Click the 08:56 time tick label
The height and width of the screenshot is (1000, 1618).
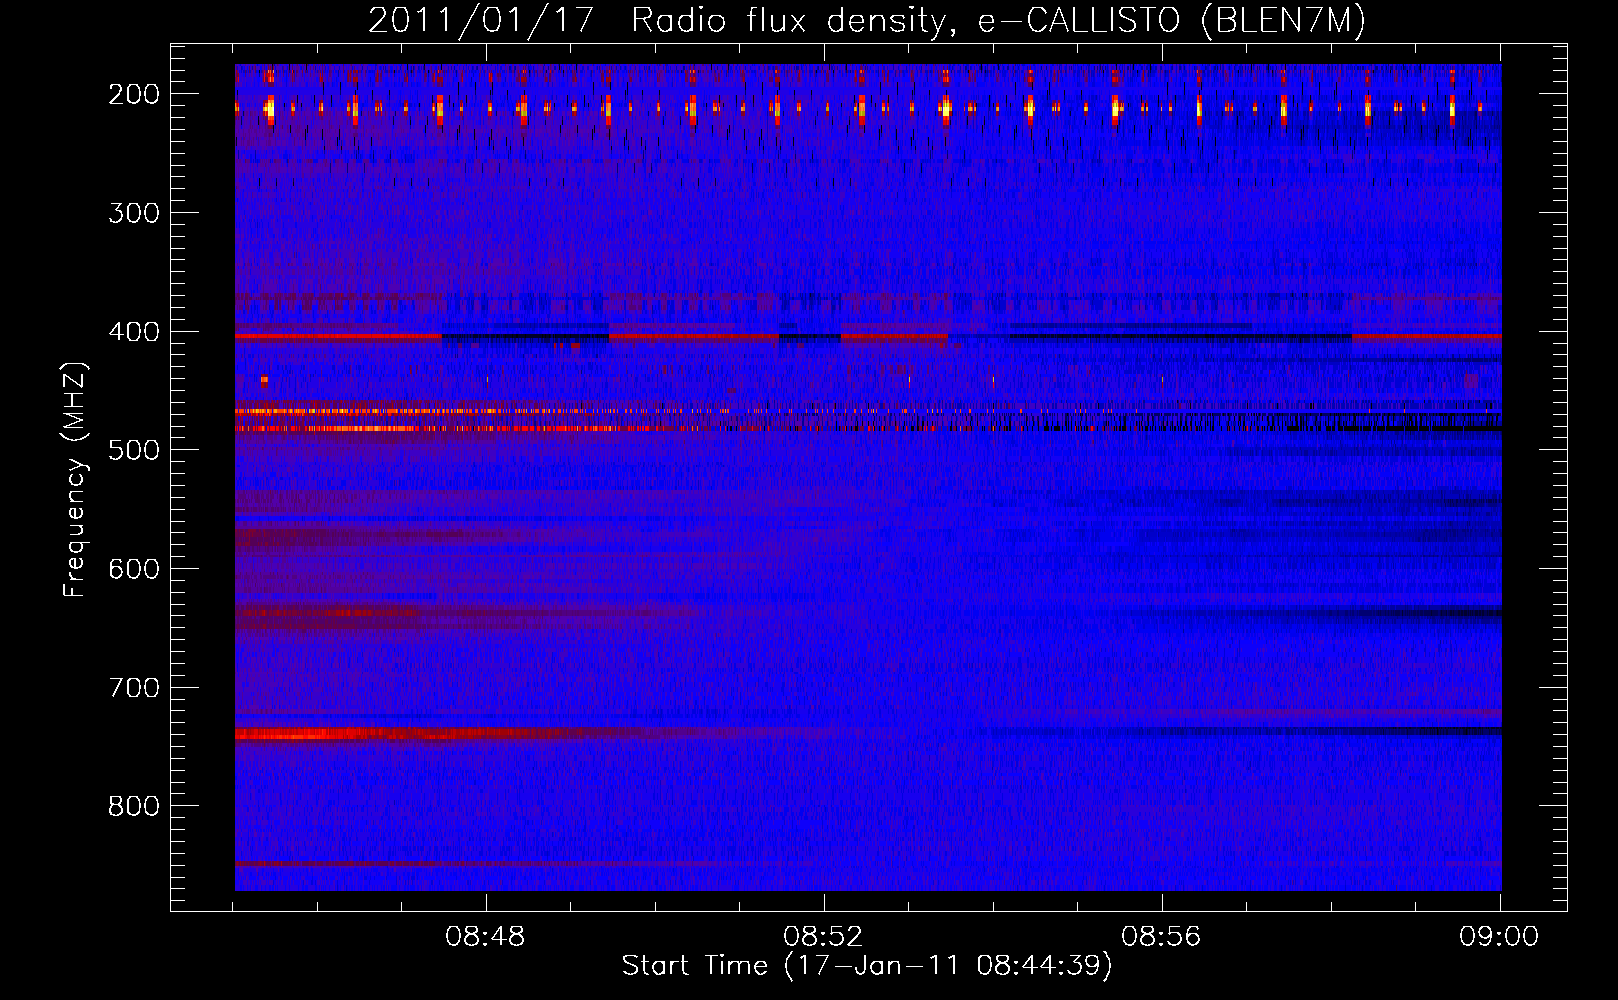pyautogui.click(x=1161, y=937)
